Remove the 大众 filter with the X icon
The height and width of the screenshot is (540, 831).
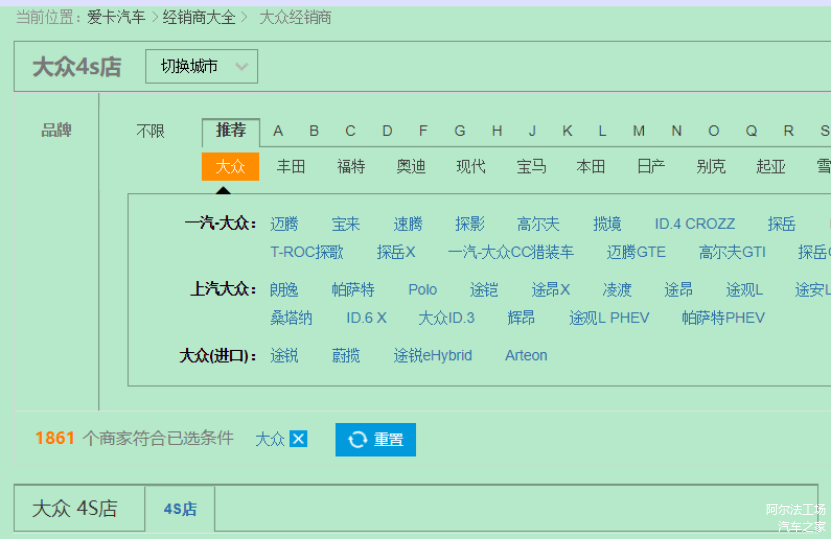[298, 439]
